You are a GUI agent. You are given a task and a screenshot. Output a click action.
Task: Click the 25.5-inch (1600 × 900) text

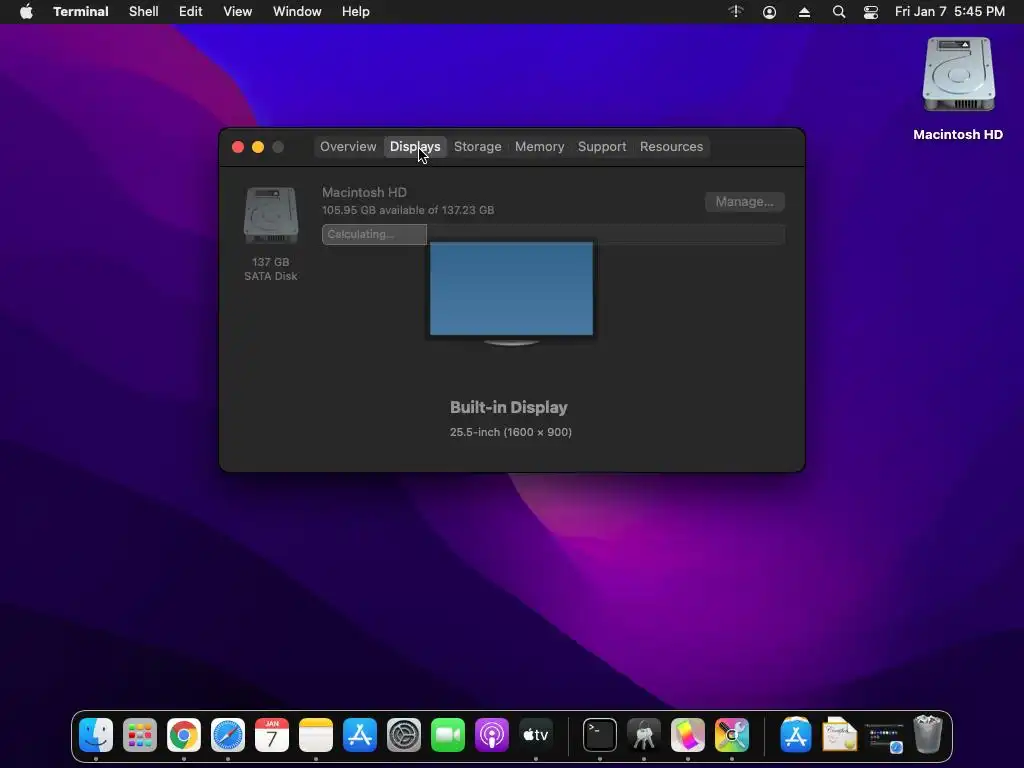tap(511, 432)
